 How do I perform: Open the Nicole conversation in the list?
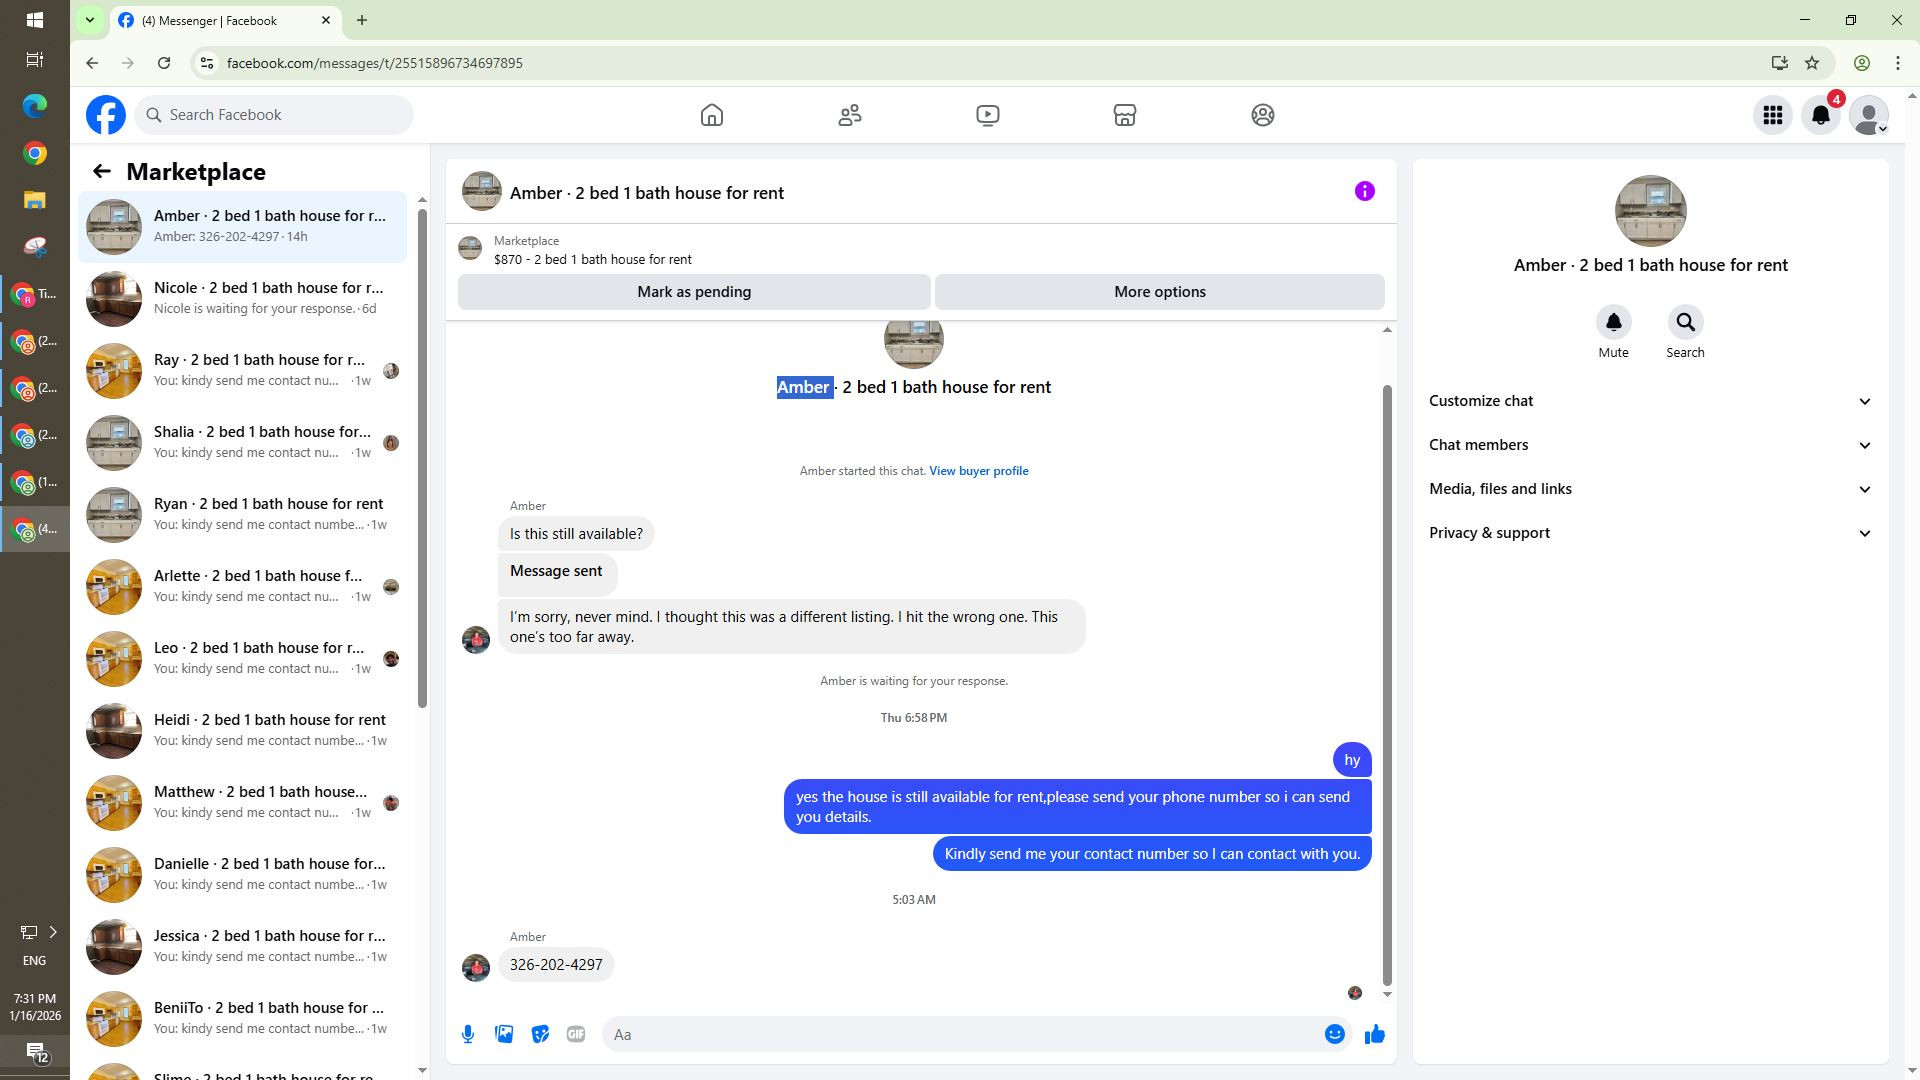coord(243,298)
